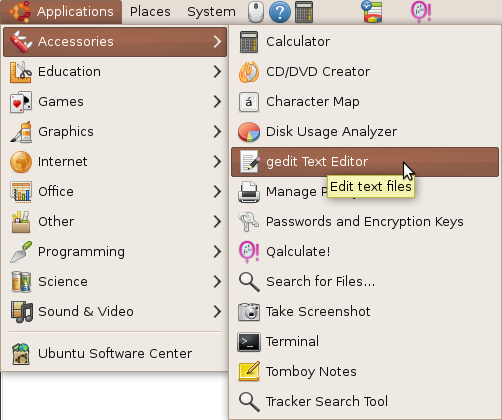Image resolution: width=502 pixels, height=420 pixels.
Task: Expand the Other submenu arrow
Action: coord(217,222)
